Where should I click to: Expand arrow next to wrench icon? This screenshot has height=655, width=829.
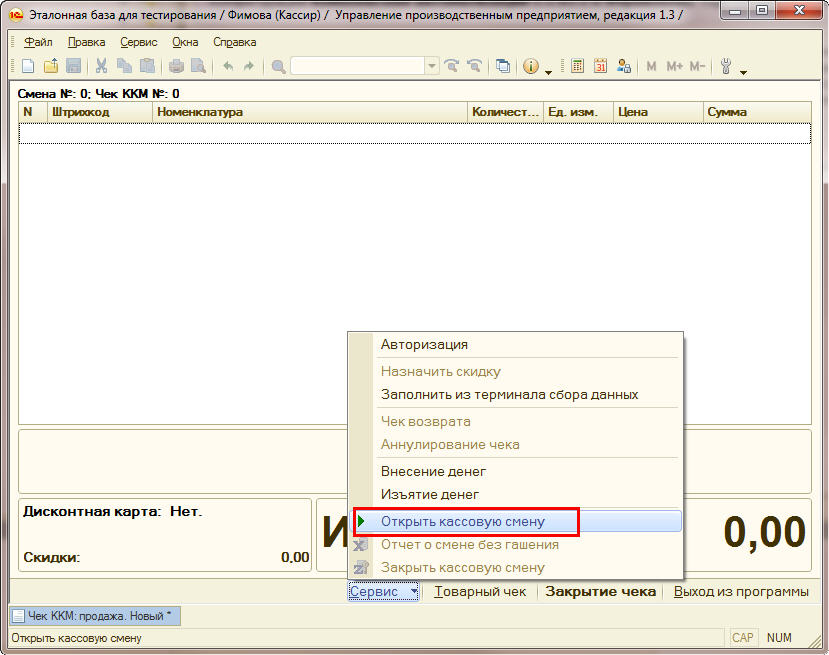(x=743, y=71)
